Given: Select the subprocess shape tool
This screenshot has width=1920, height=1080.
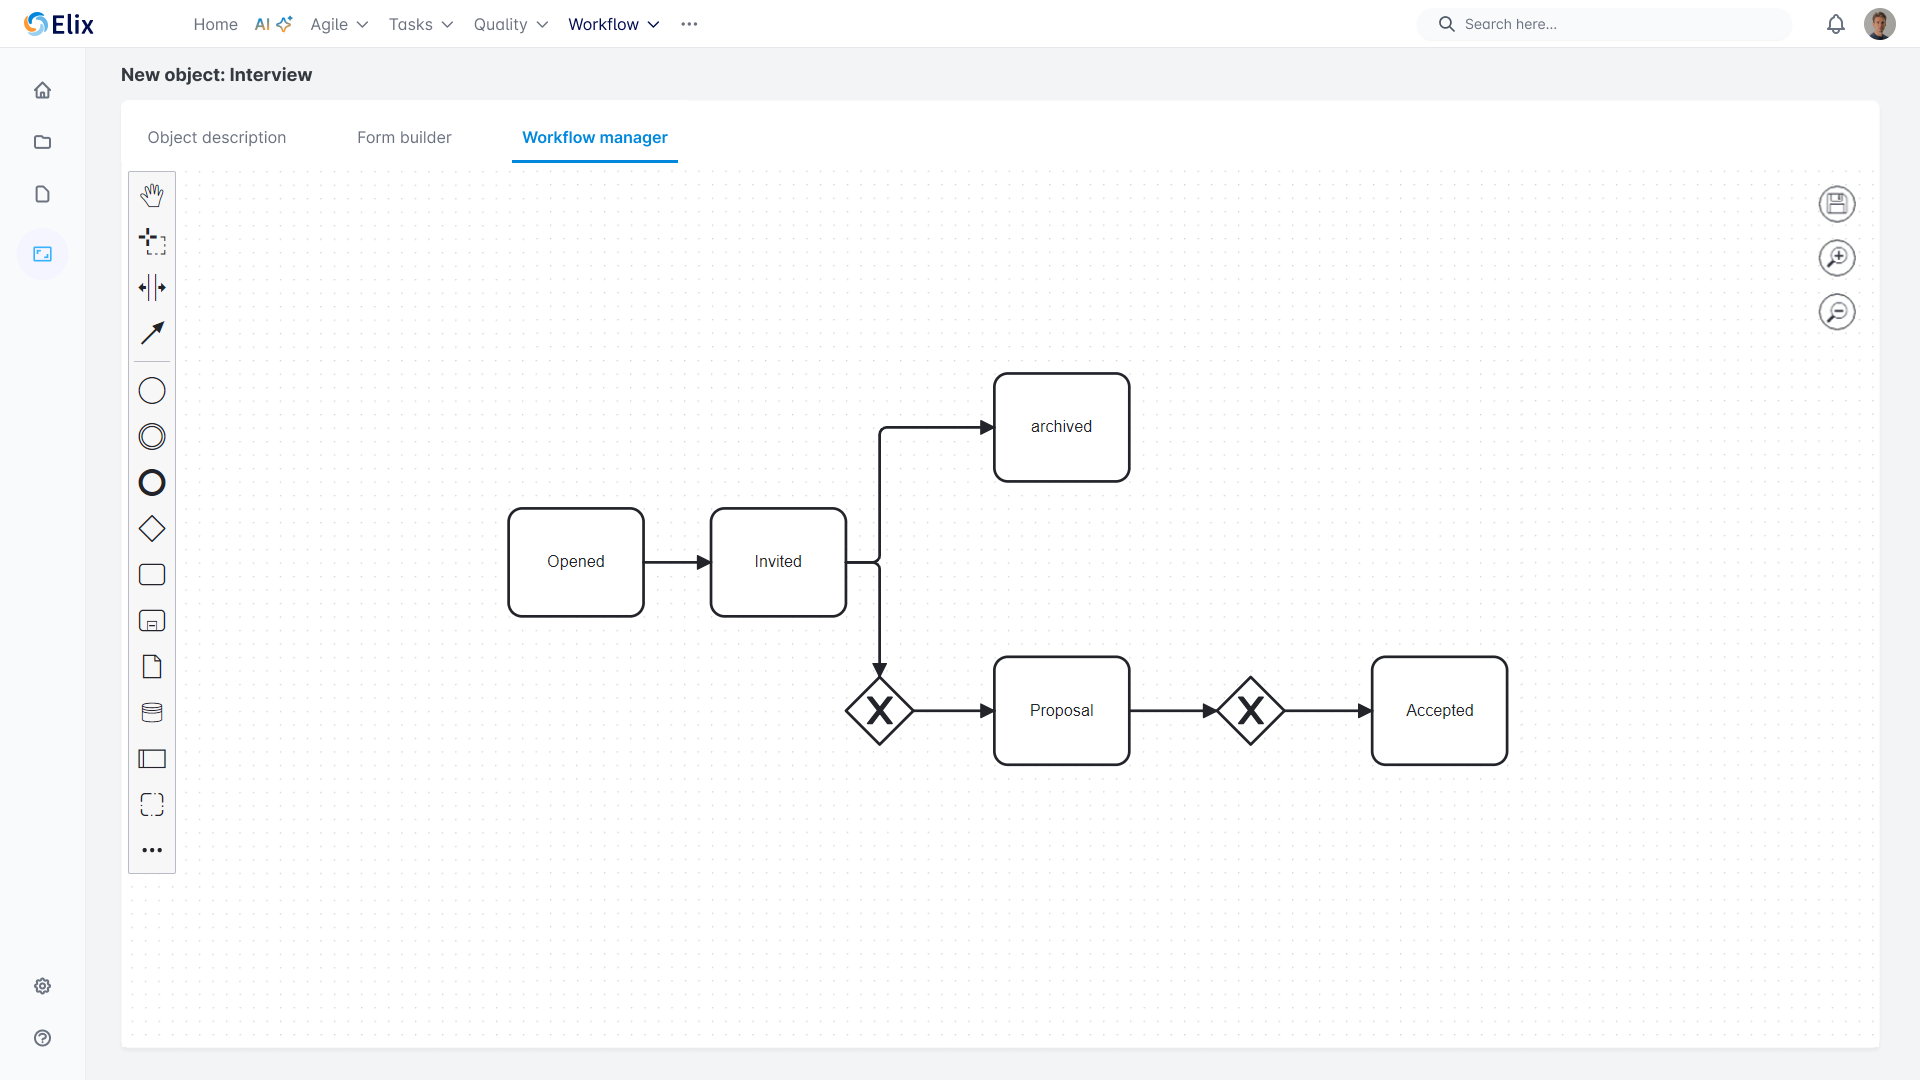Looking at the screenshot, I should click(152, 621).
